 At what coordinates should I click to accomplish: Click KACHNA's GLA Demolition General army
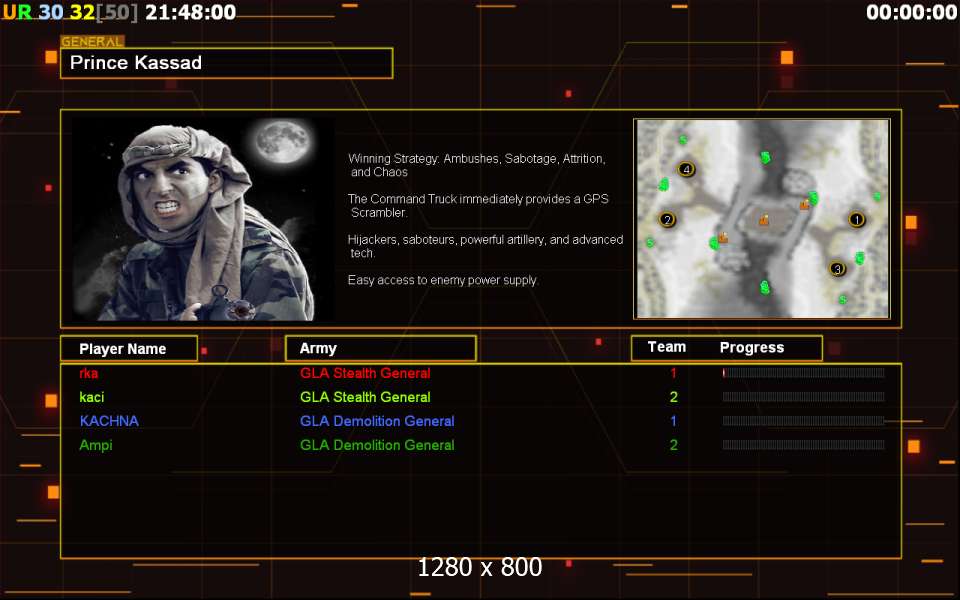pos(377,421)
